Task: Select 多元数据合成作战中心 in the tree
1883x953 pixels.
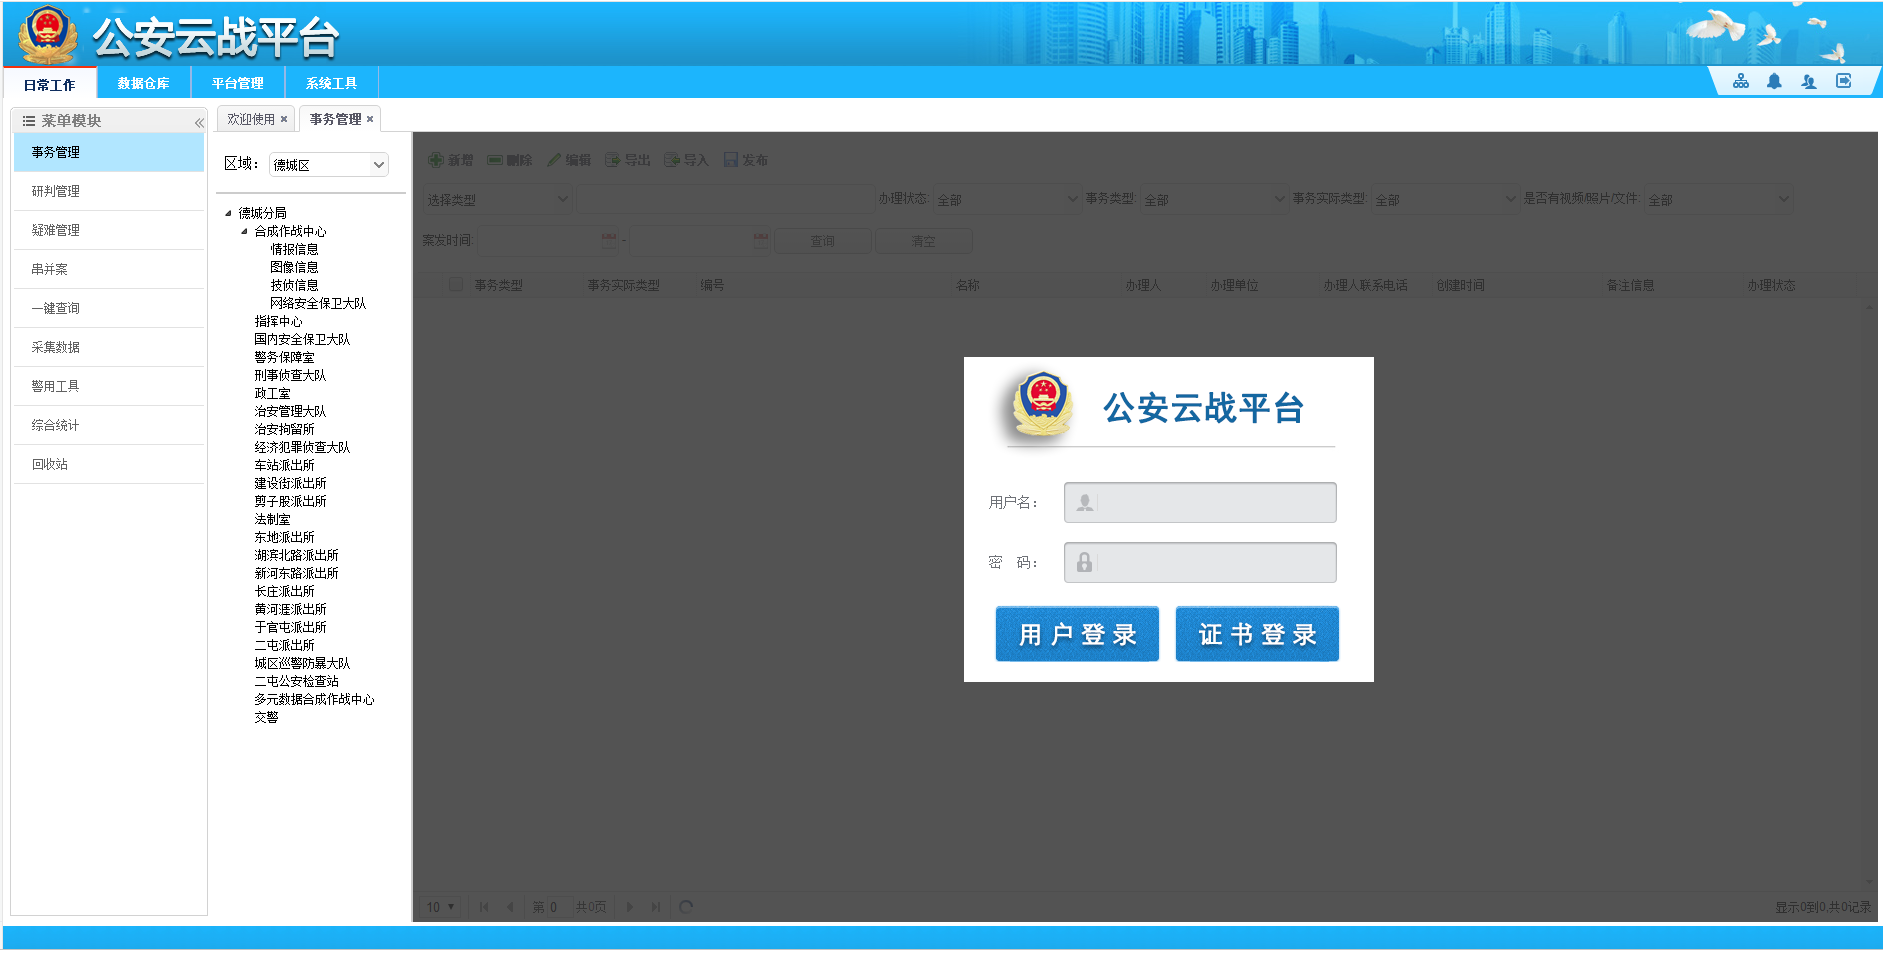Action: (x=314, y=699)
